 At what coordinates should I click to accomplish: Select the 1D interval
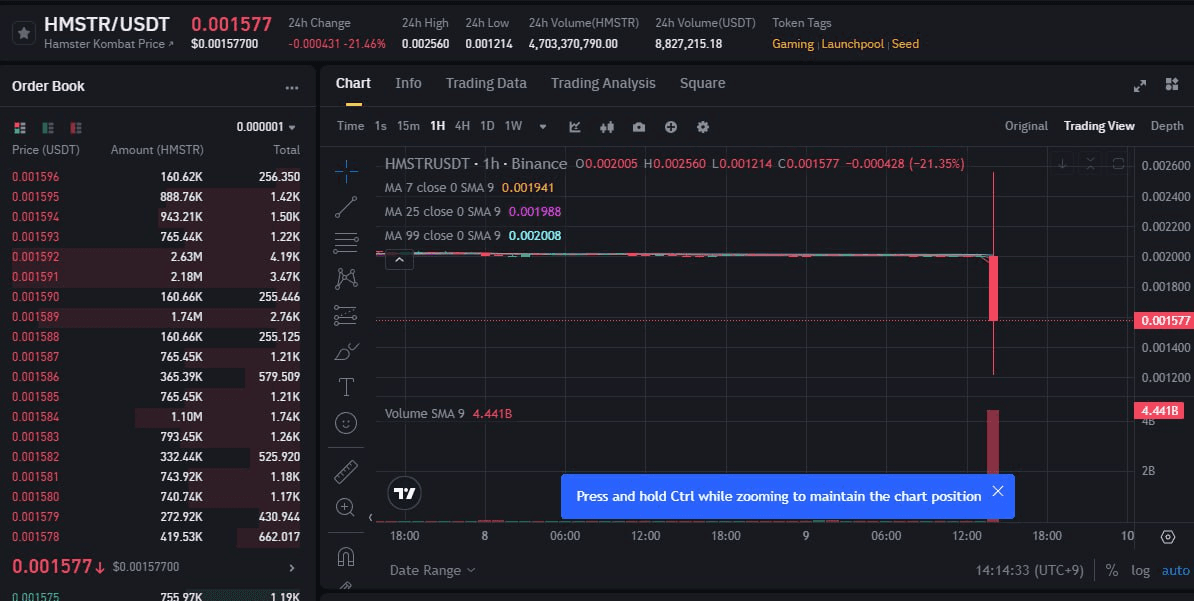pos(487,126)
